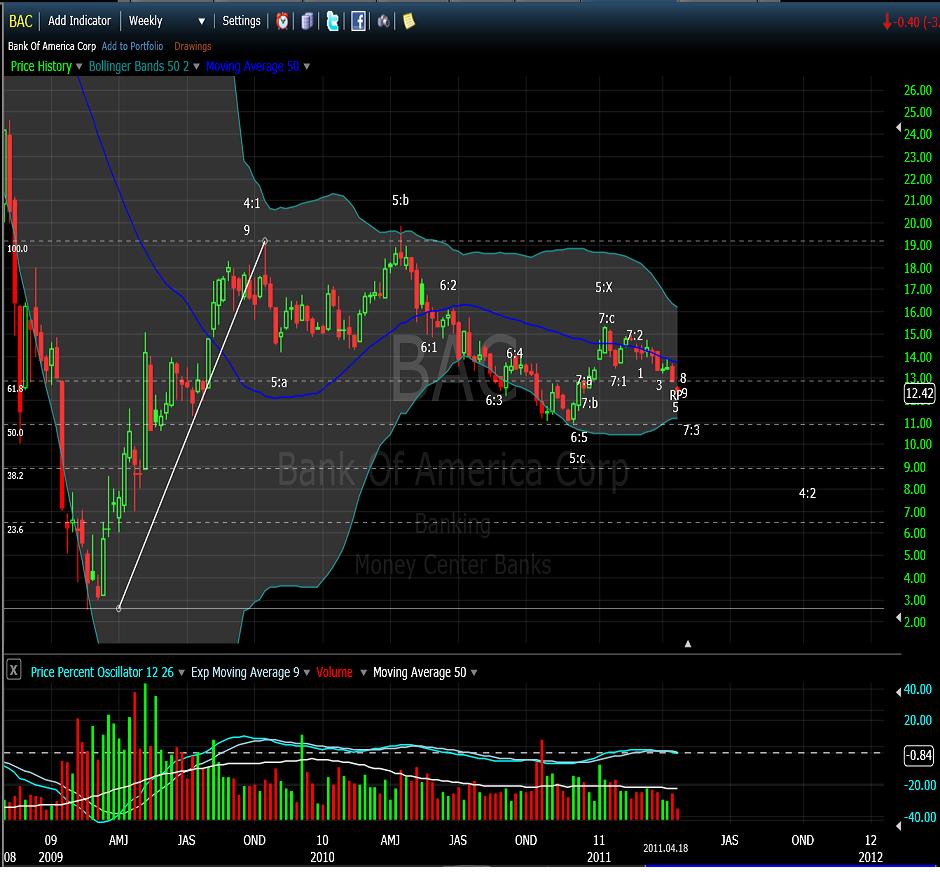Click the 38.2 Fibonacci level label
940x872 pixels.
(x=16, y=476)
